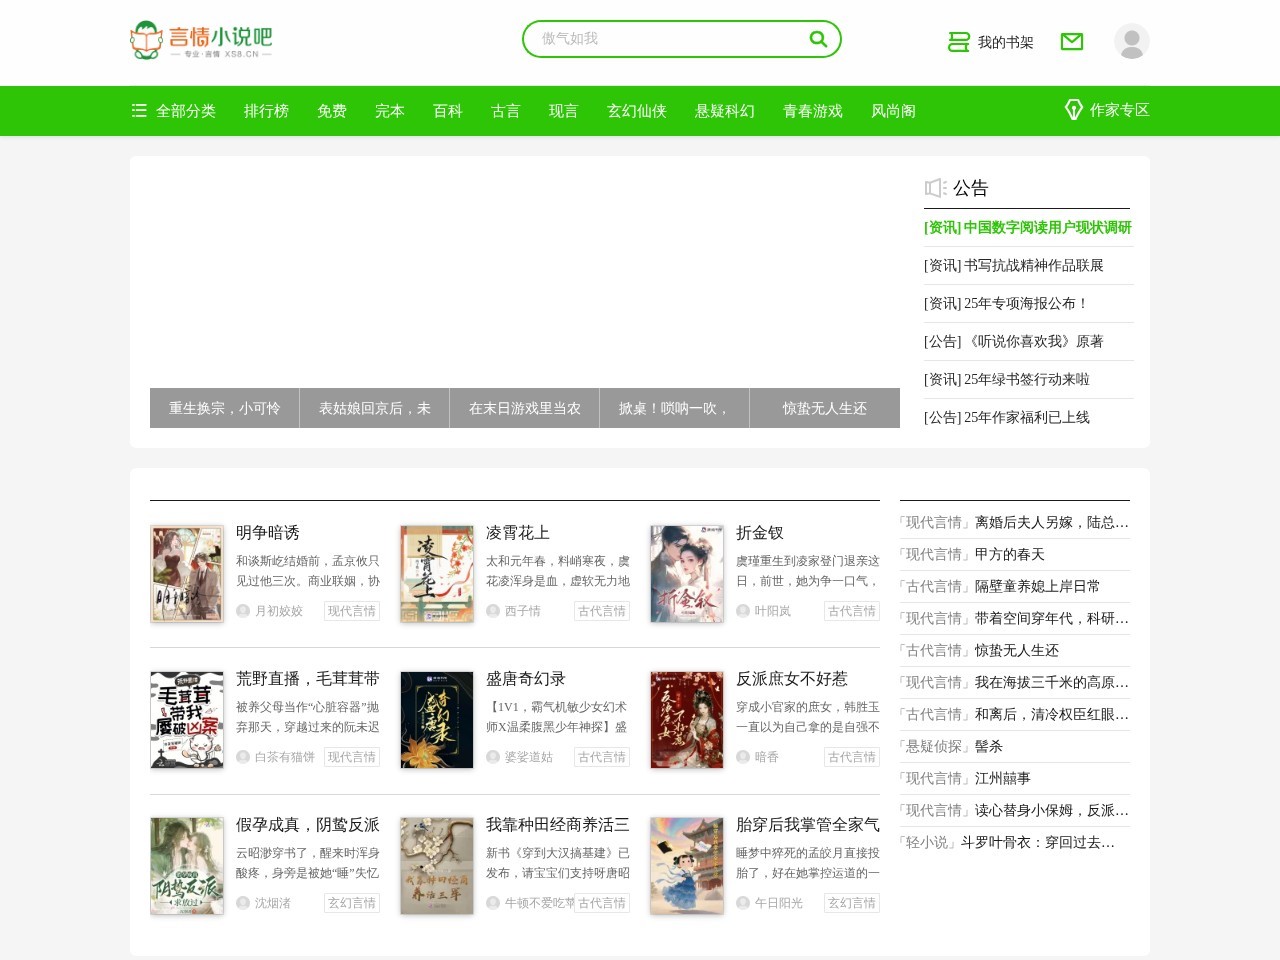Select banner tab 在末日游戏里当农
The height and width of the screenshot is (960, 1280).
tap(525, 408)
